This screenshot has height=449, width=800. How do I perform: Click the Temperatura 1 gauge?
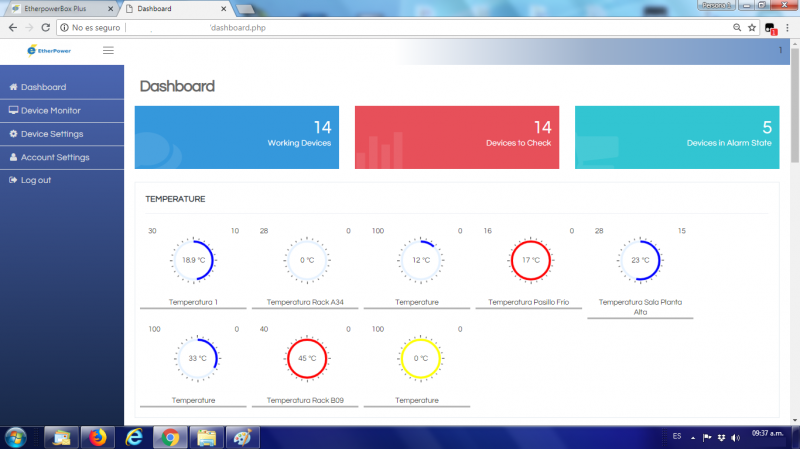(193, 260)
